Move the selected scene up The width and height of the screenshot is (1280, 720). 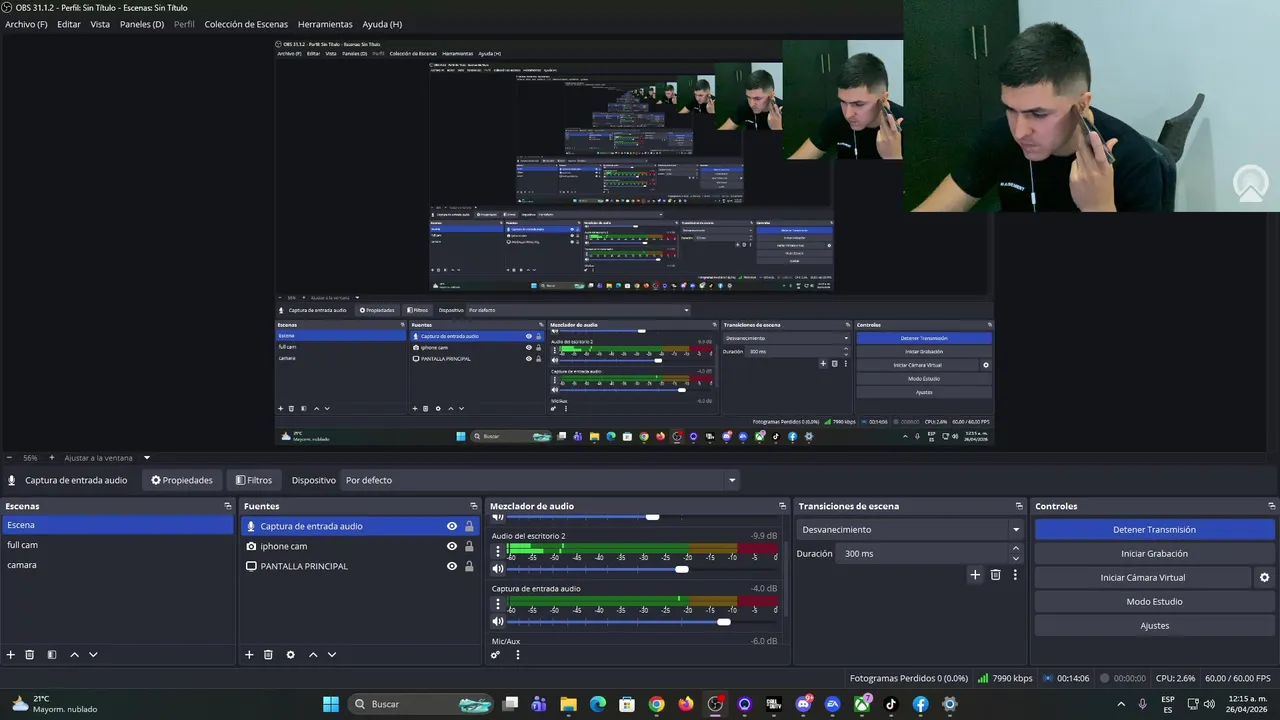(74, 655)
